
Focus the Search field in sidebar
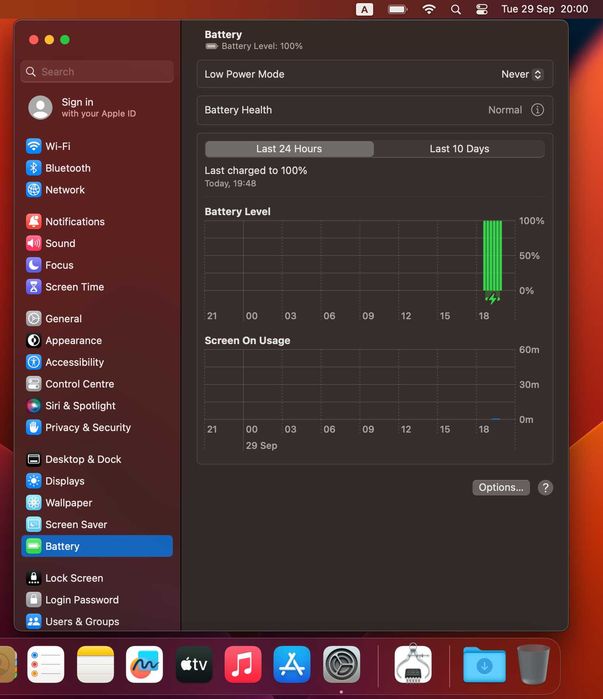(97, 72)
